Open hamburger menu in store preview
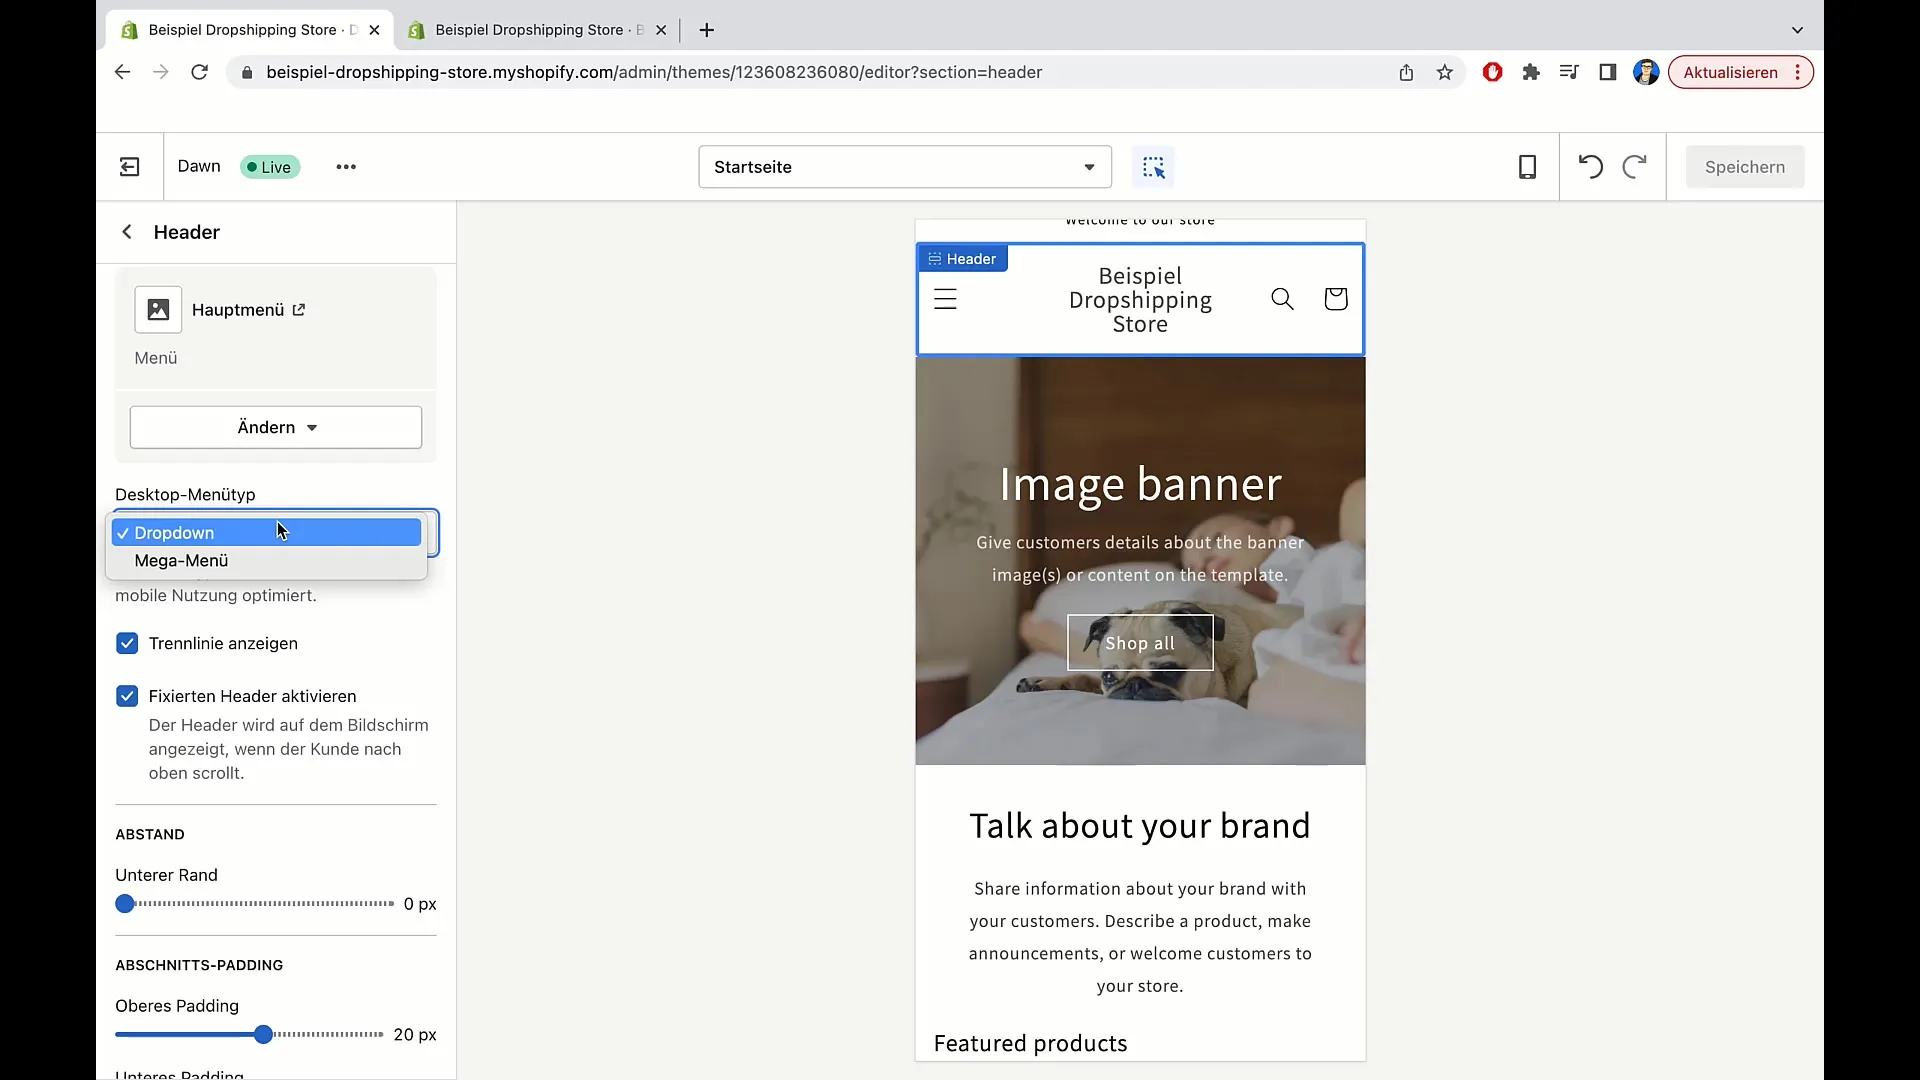The image size is (1920, 1080). pyautogui.click(x=945, y=299)
